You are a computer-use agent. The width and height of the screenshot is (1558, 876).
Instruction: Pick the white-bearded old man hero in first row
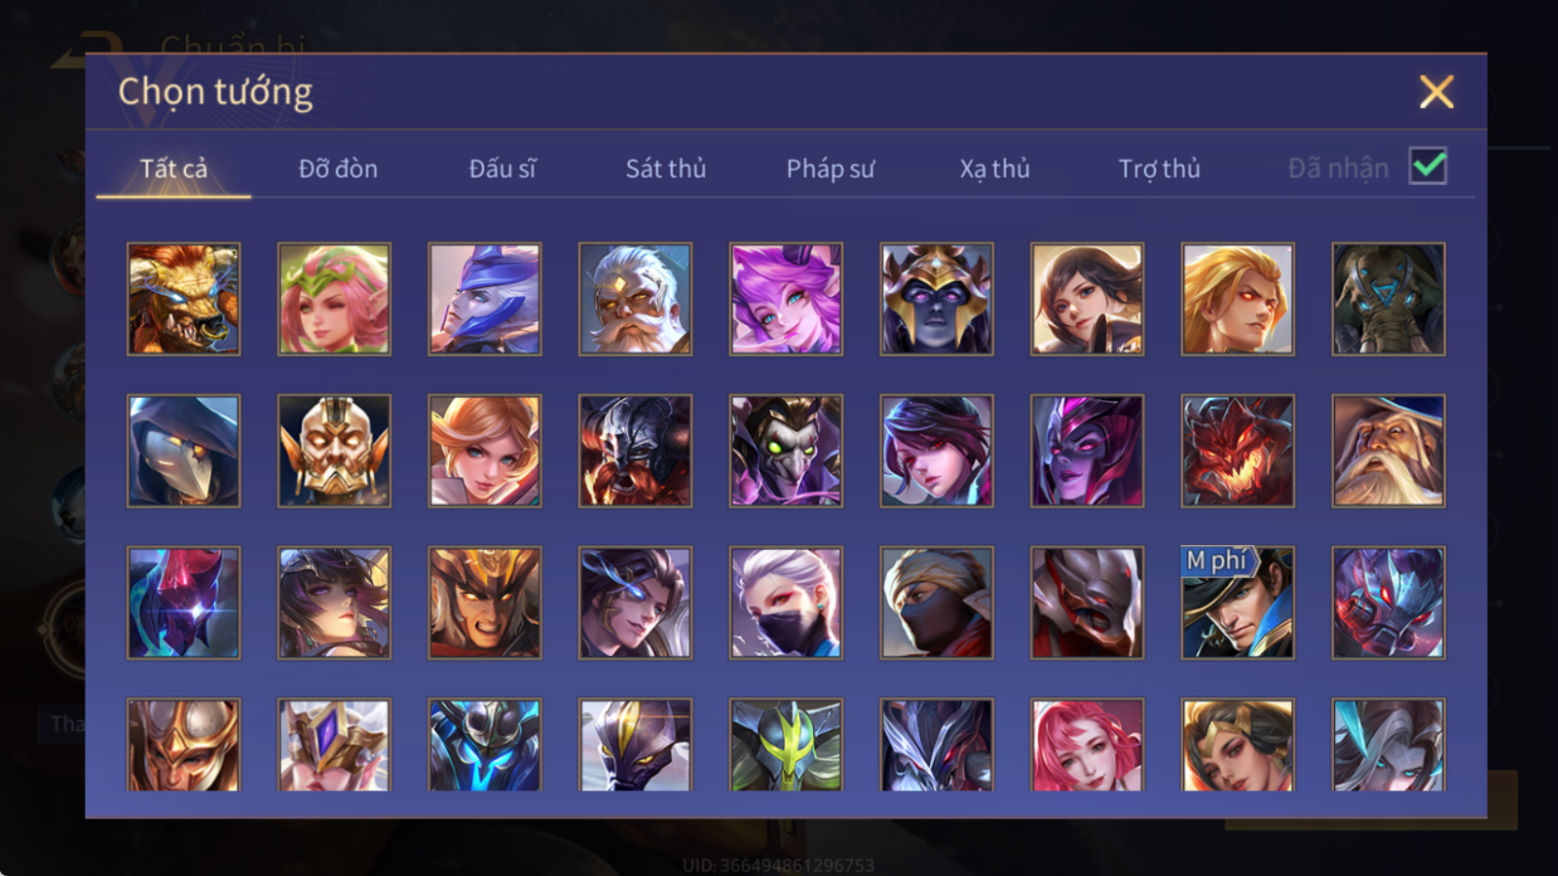point(635,299)
